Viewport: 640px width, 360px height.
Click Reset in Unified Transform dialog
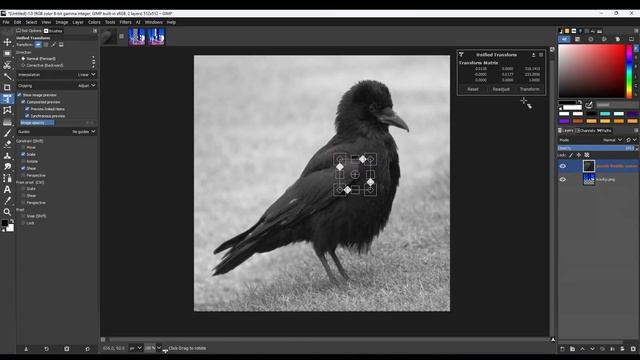tap(473, 89)
